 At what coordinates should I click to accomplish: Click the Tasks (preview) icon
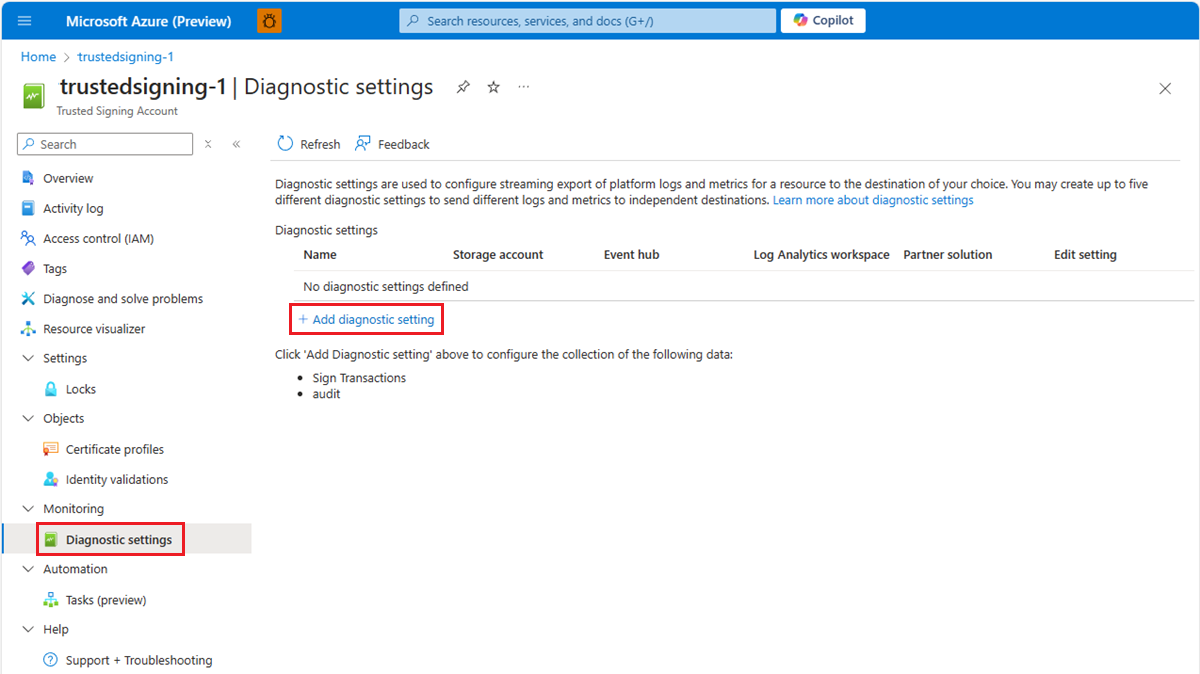(x=51, y=600)
